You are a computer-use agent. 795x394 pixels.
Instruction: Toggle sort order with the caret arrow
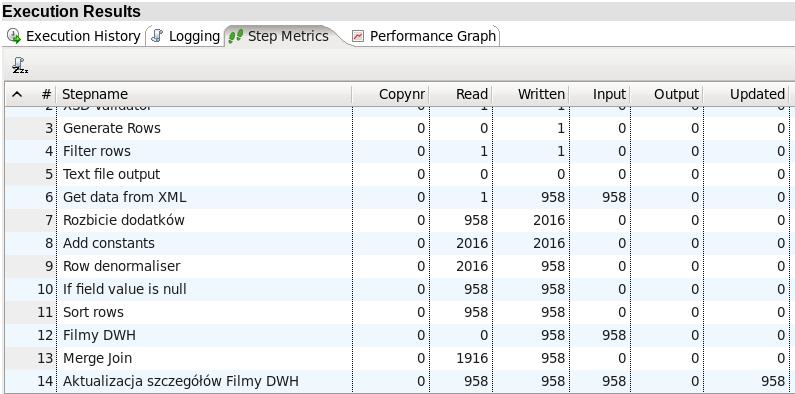point(17,94)
